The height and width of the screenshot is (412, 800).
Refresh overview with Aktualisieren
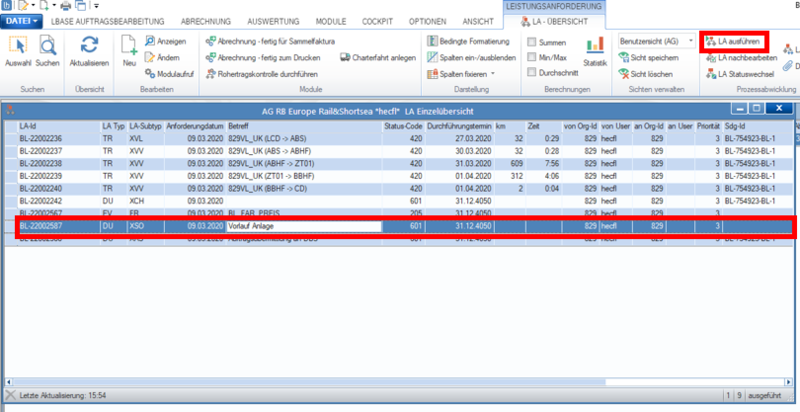tap(89, 52)
